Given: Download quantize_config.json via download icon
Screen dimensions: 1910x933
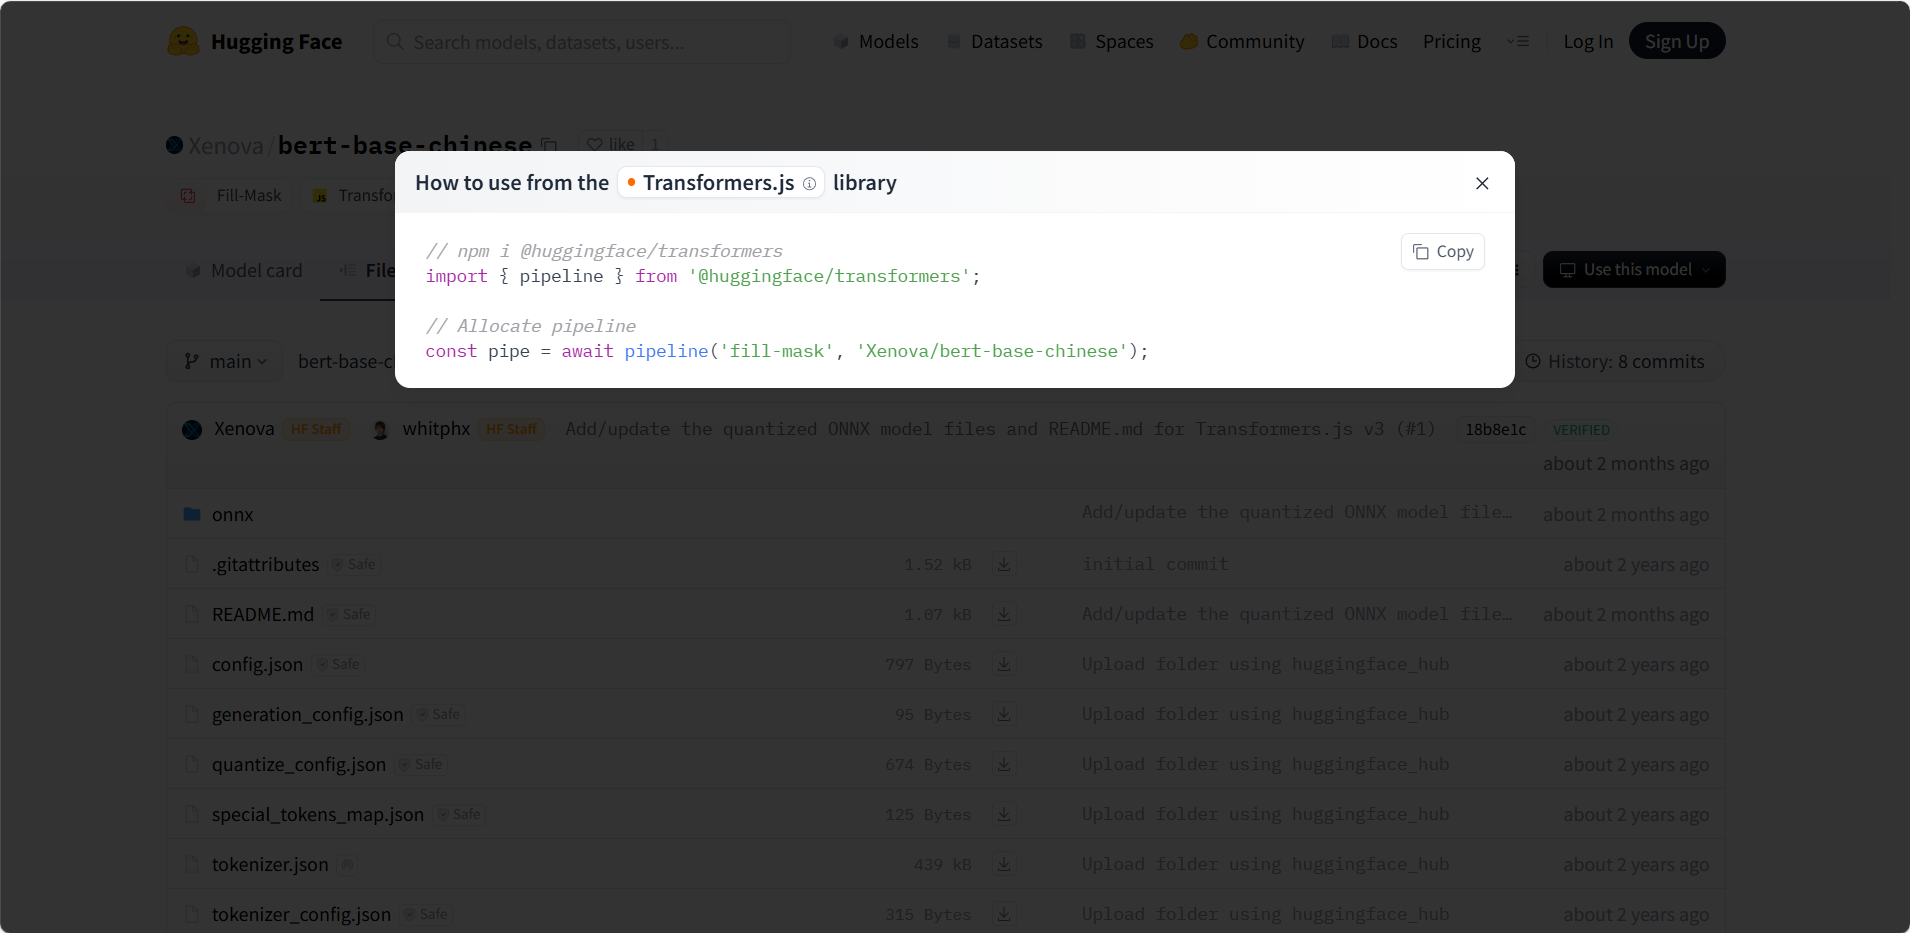Looking at the screenshot, I should coord(1004,764).
